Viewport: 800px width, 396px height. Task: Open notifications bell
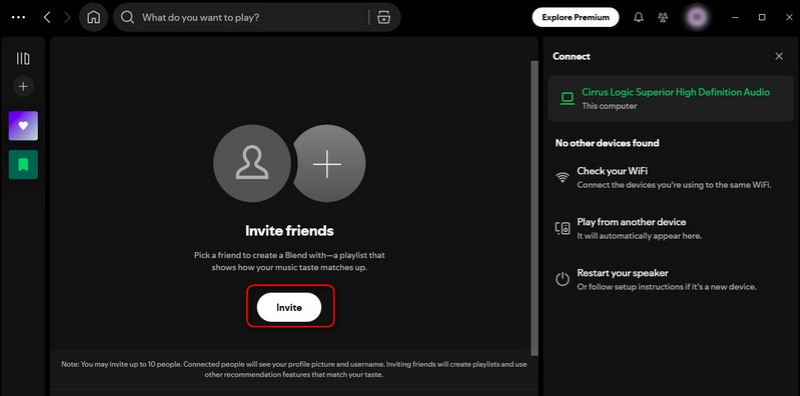pos(638,17)
